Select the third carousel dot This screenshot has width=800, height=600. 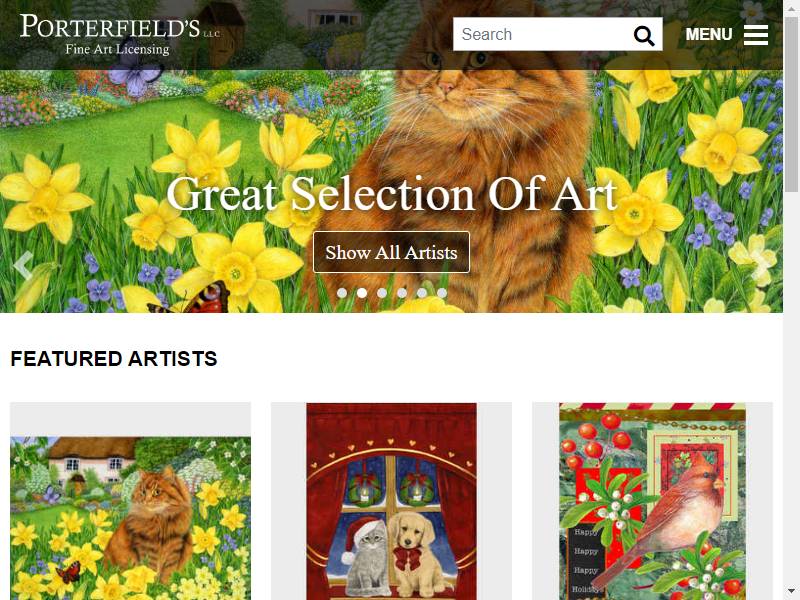pyautogui.click(x=382, y=293)
